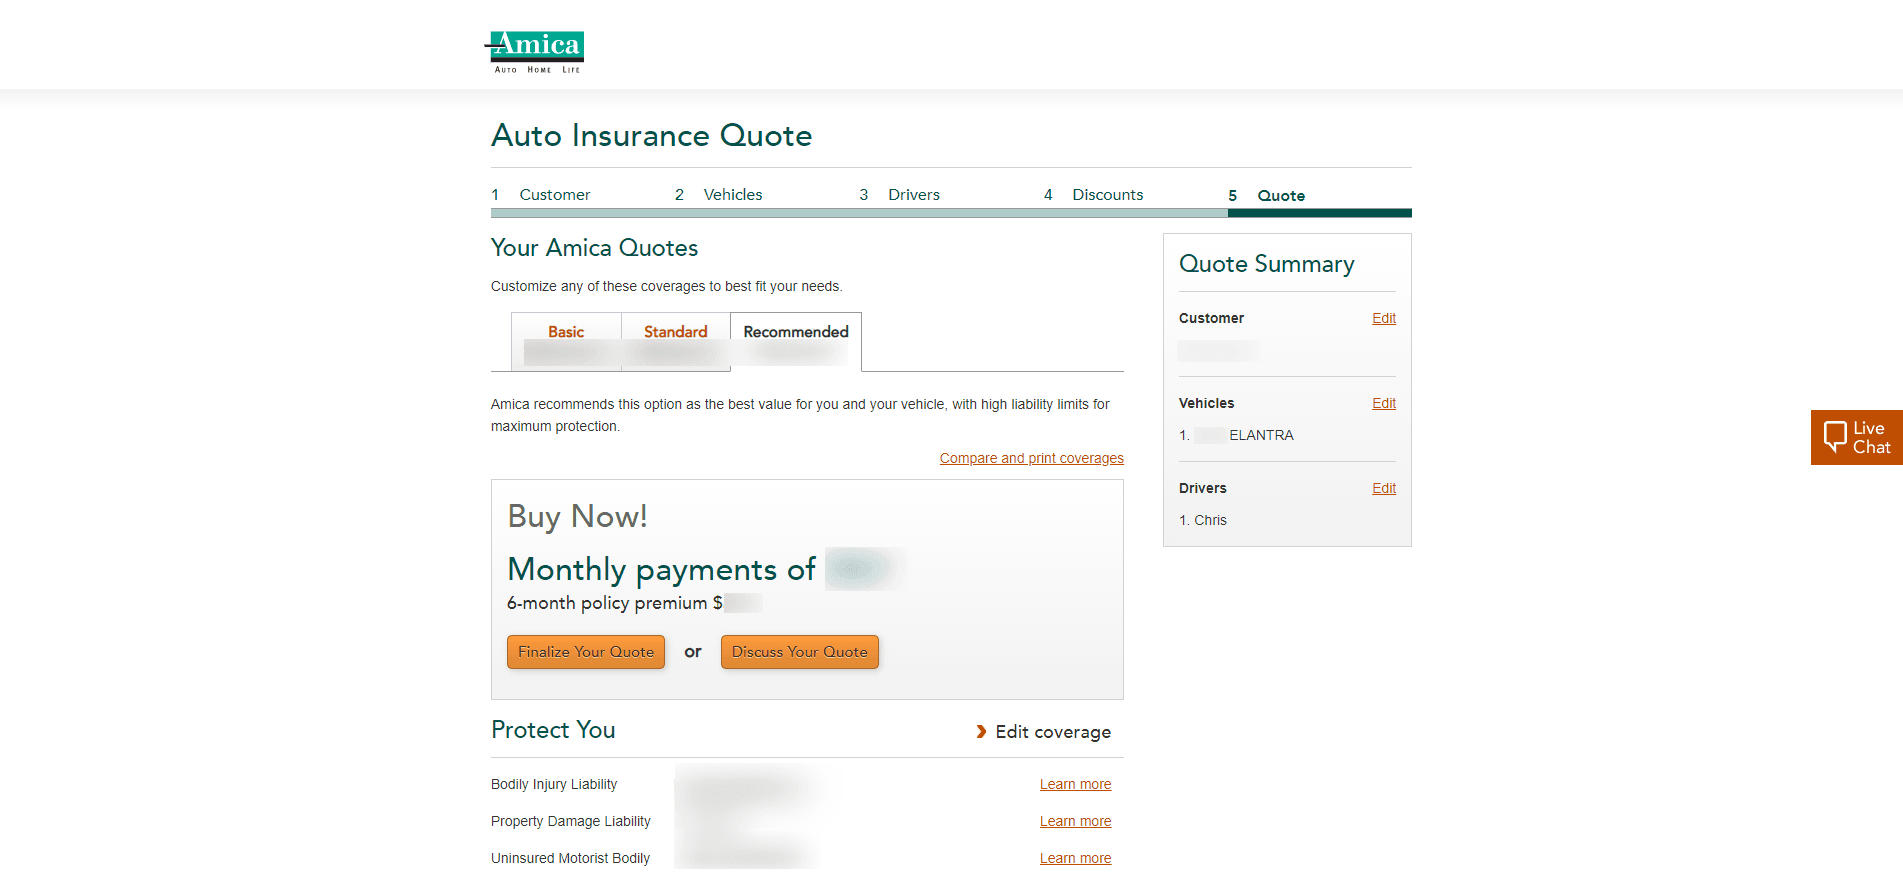1903x875 pixels.
Task: Click 'Property Damage Liability' label
Action: 571,821
